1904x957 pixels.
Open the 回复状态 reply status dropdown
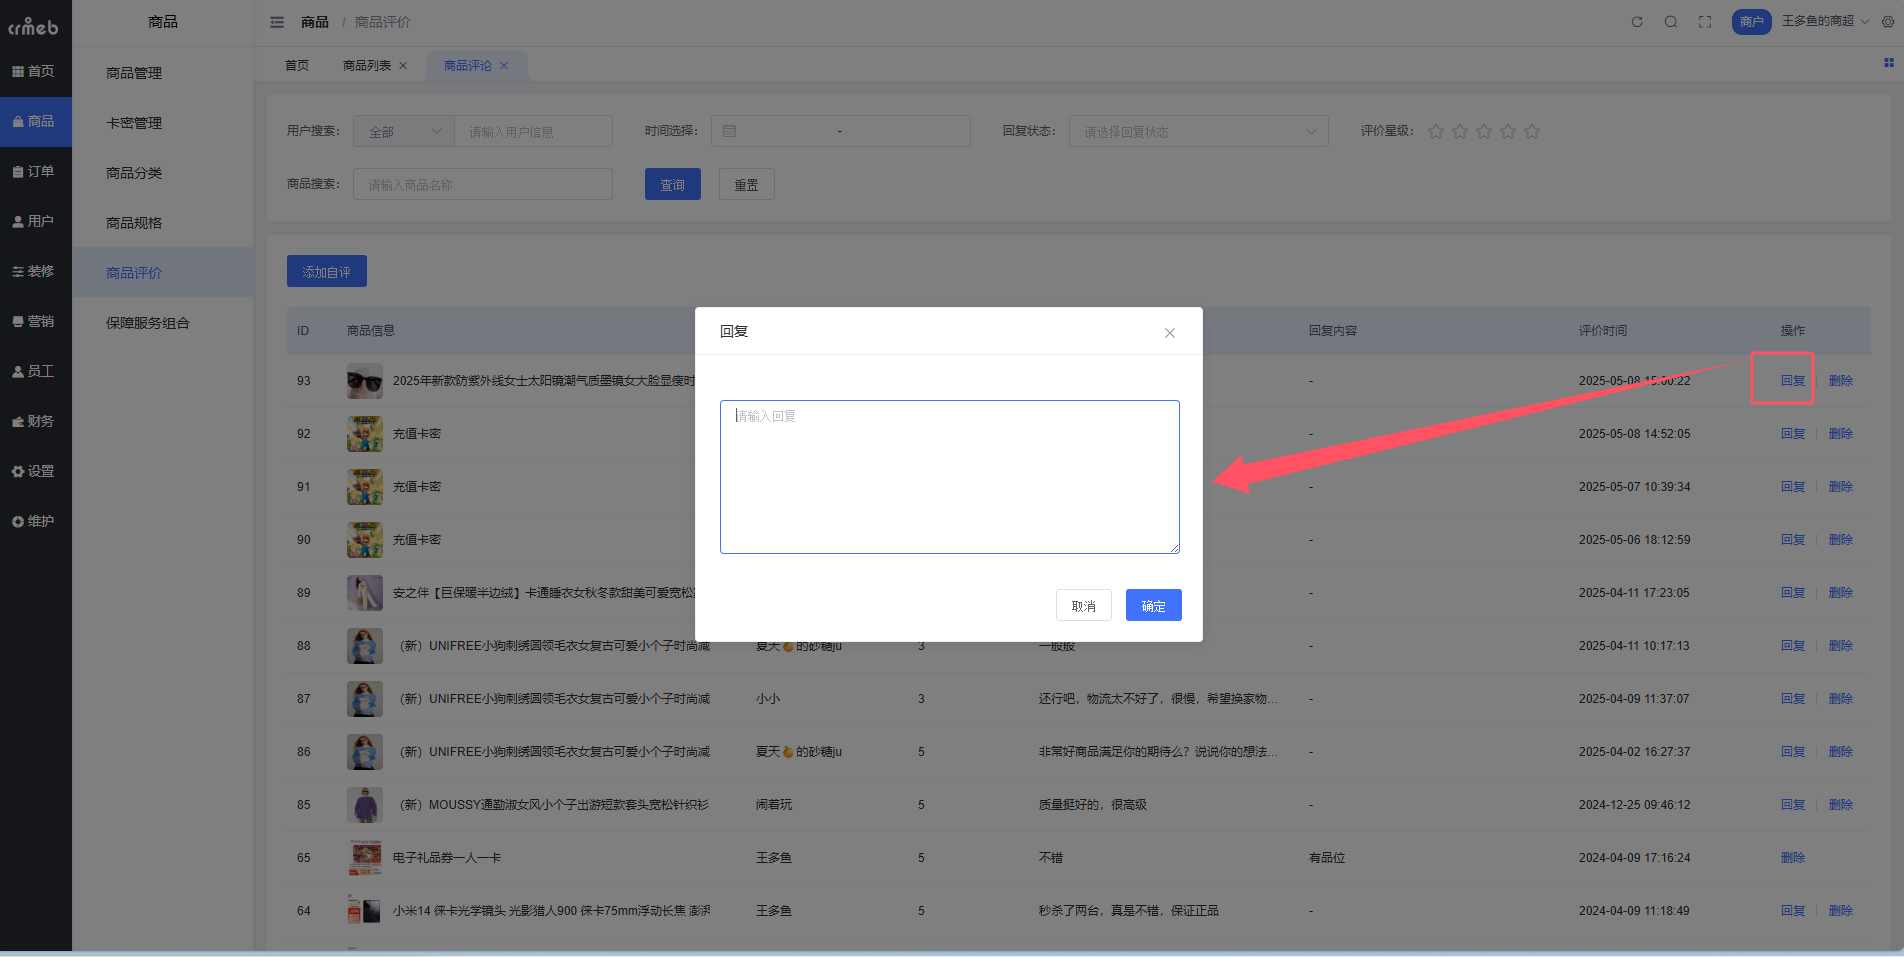[x=1198, y=131]
